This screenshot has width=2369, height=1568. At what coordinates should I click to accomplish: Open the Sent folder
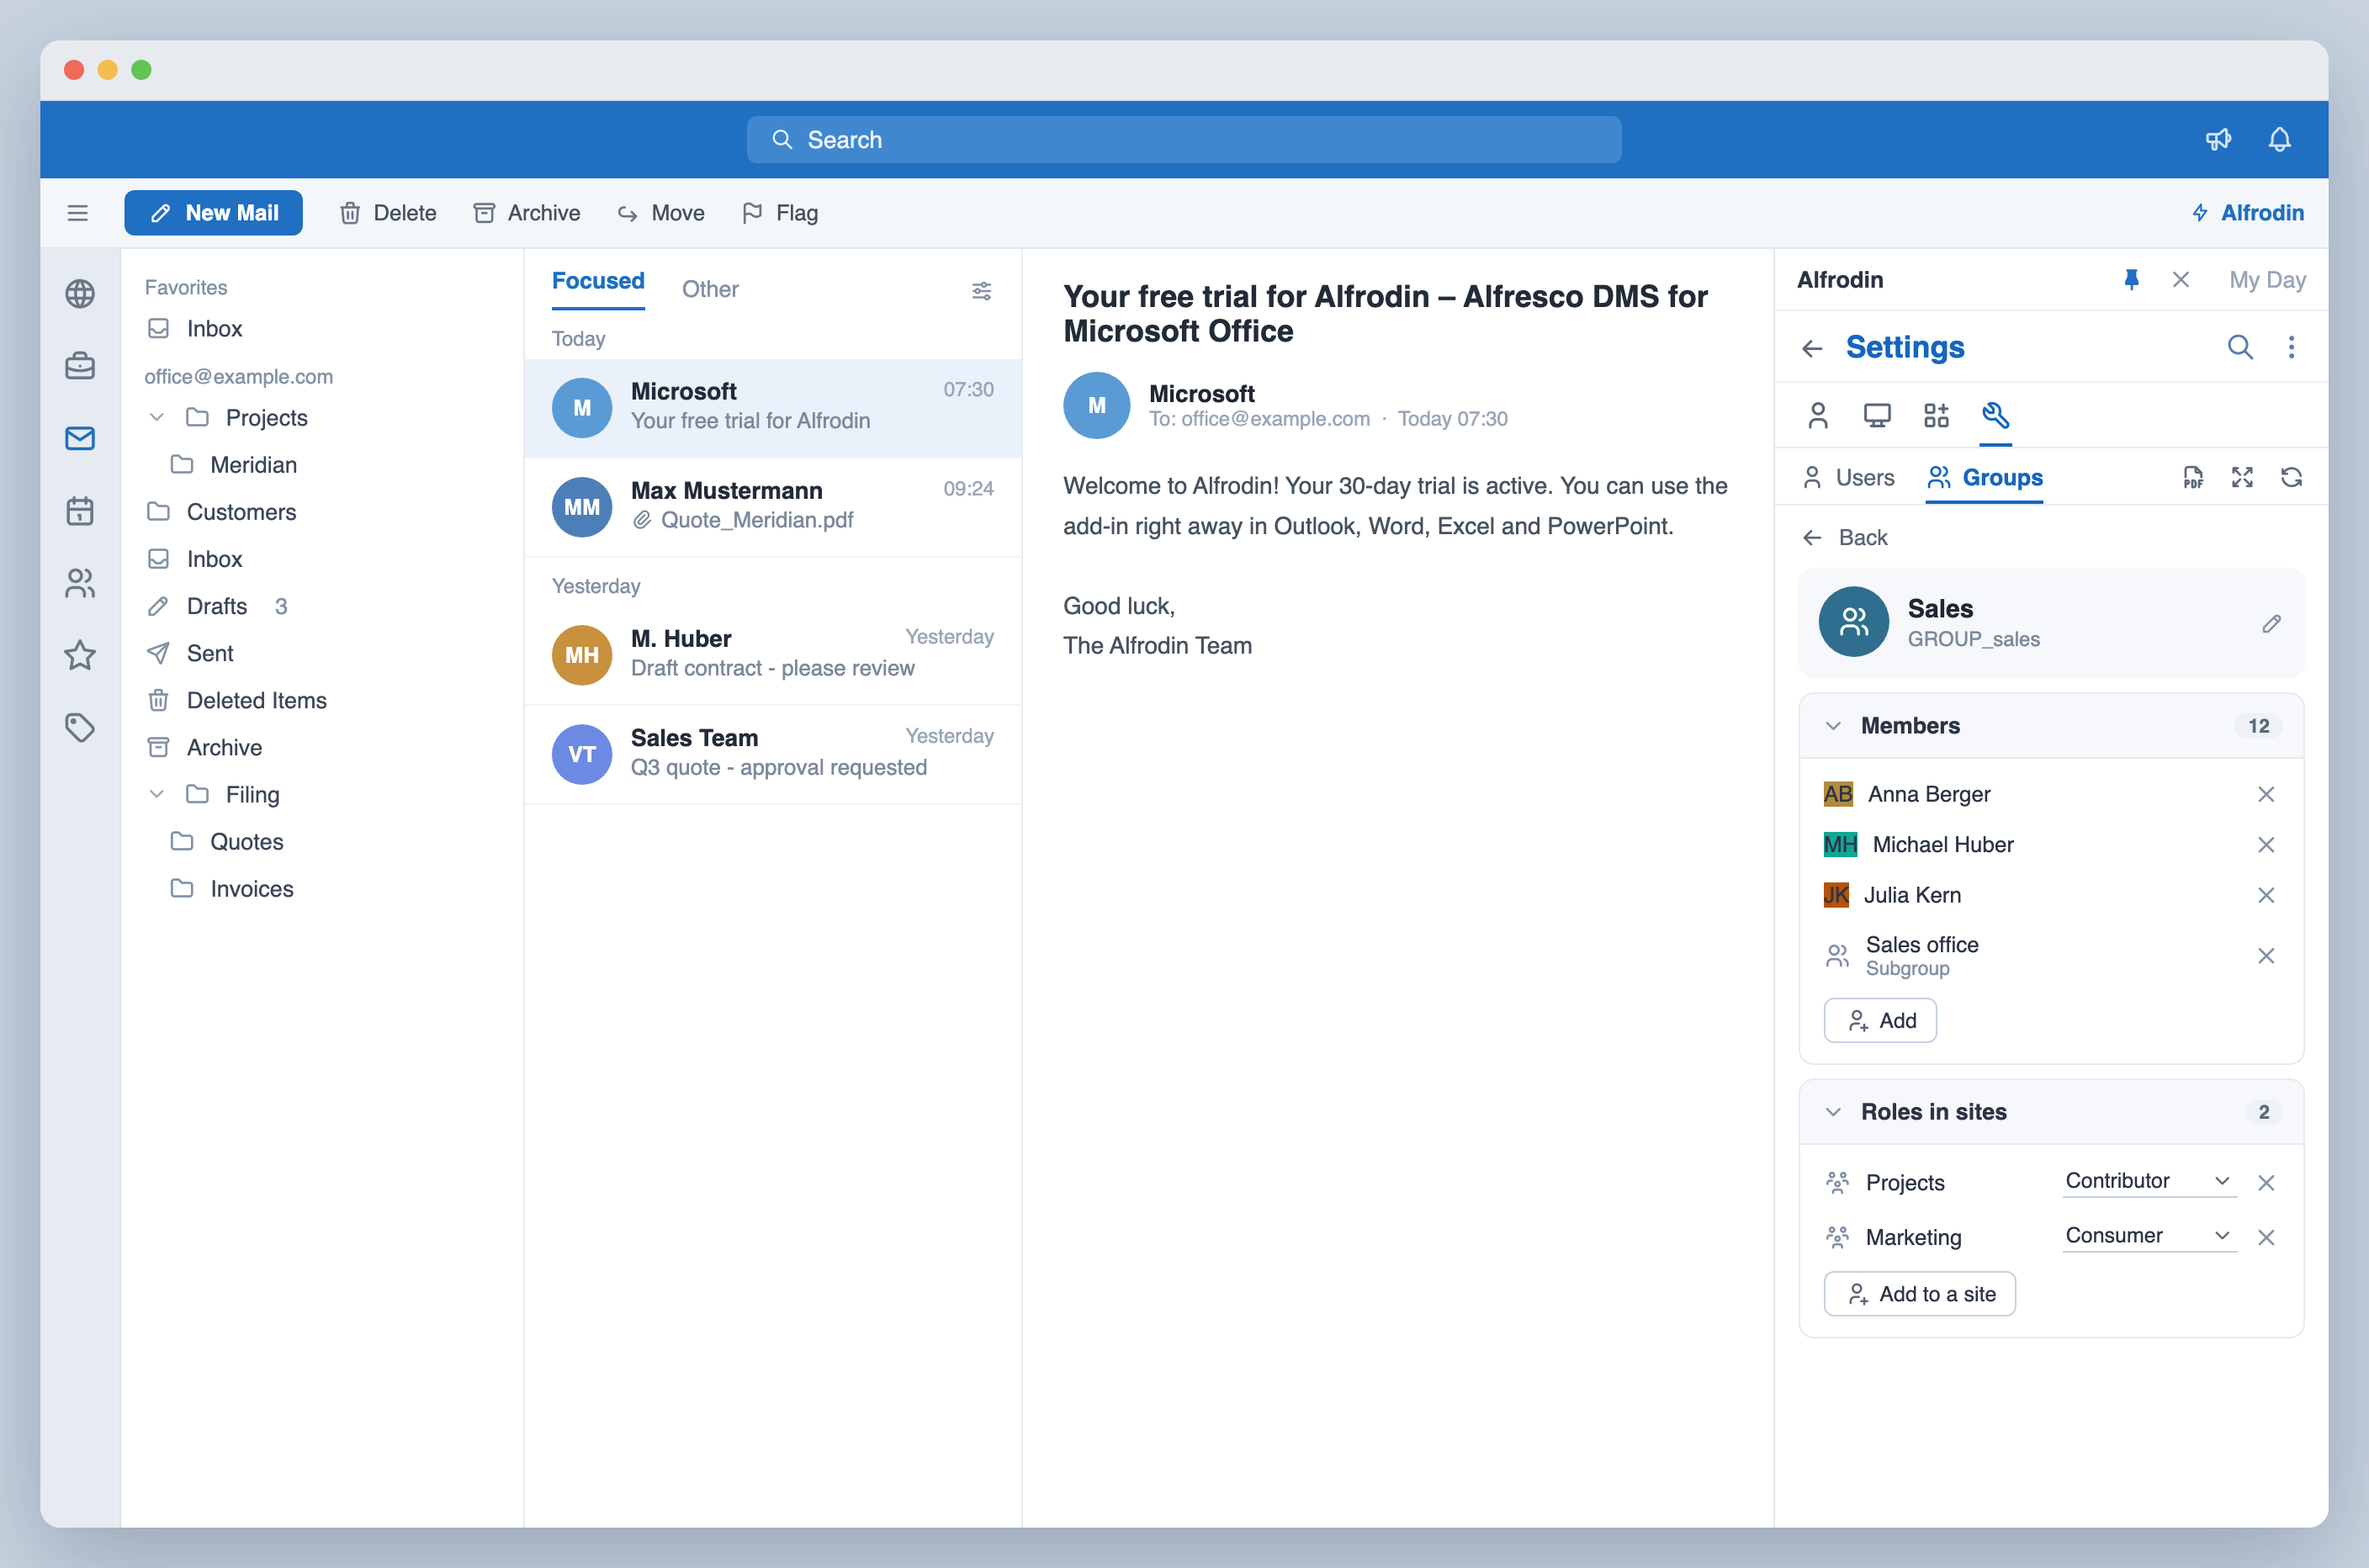click(x=191, y=653)
